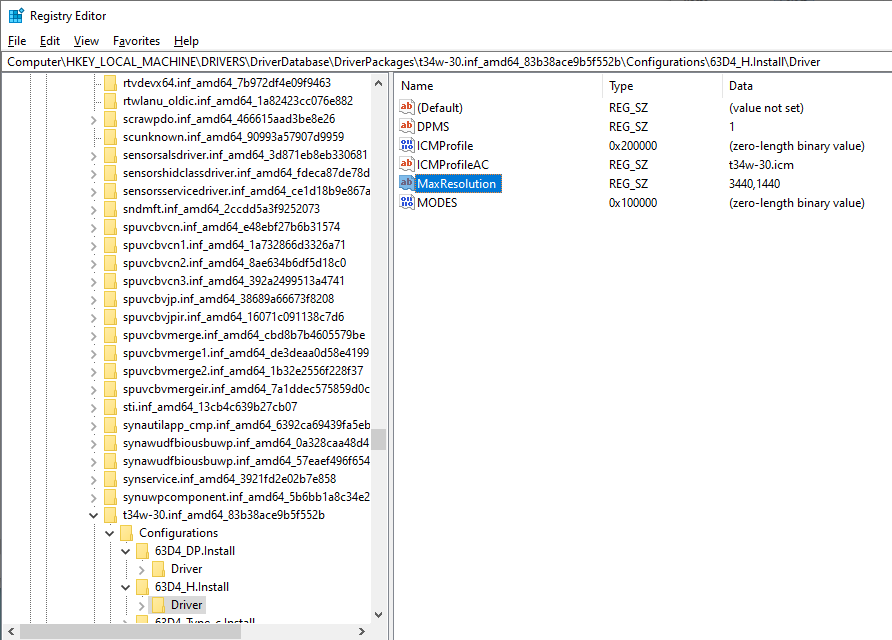The image size is (892, 640).
Task: Collapse the t34w-30.inf_amd64 tree node
Action: tap(94, 516)
